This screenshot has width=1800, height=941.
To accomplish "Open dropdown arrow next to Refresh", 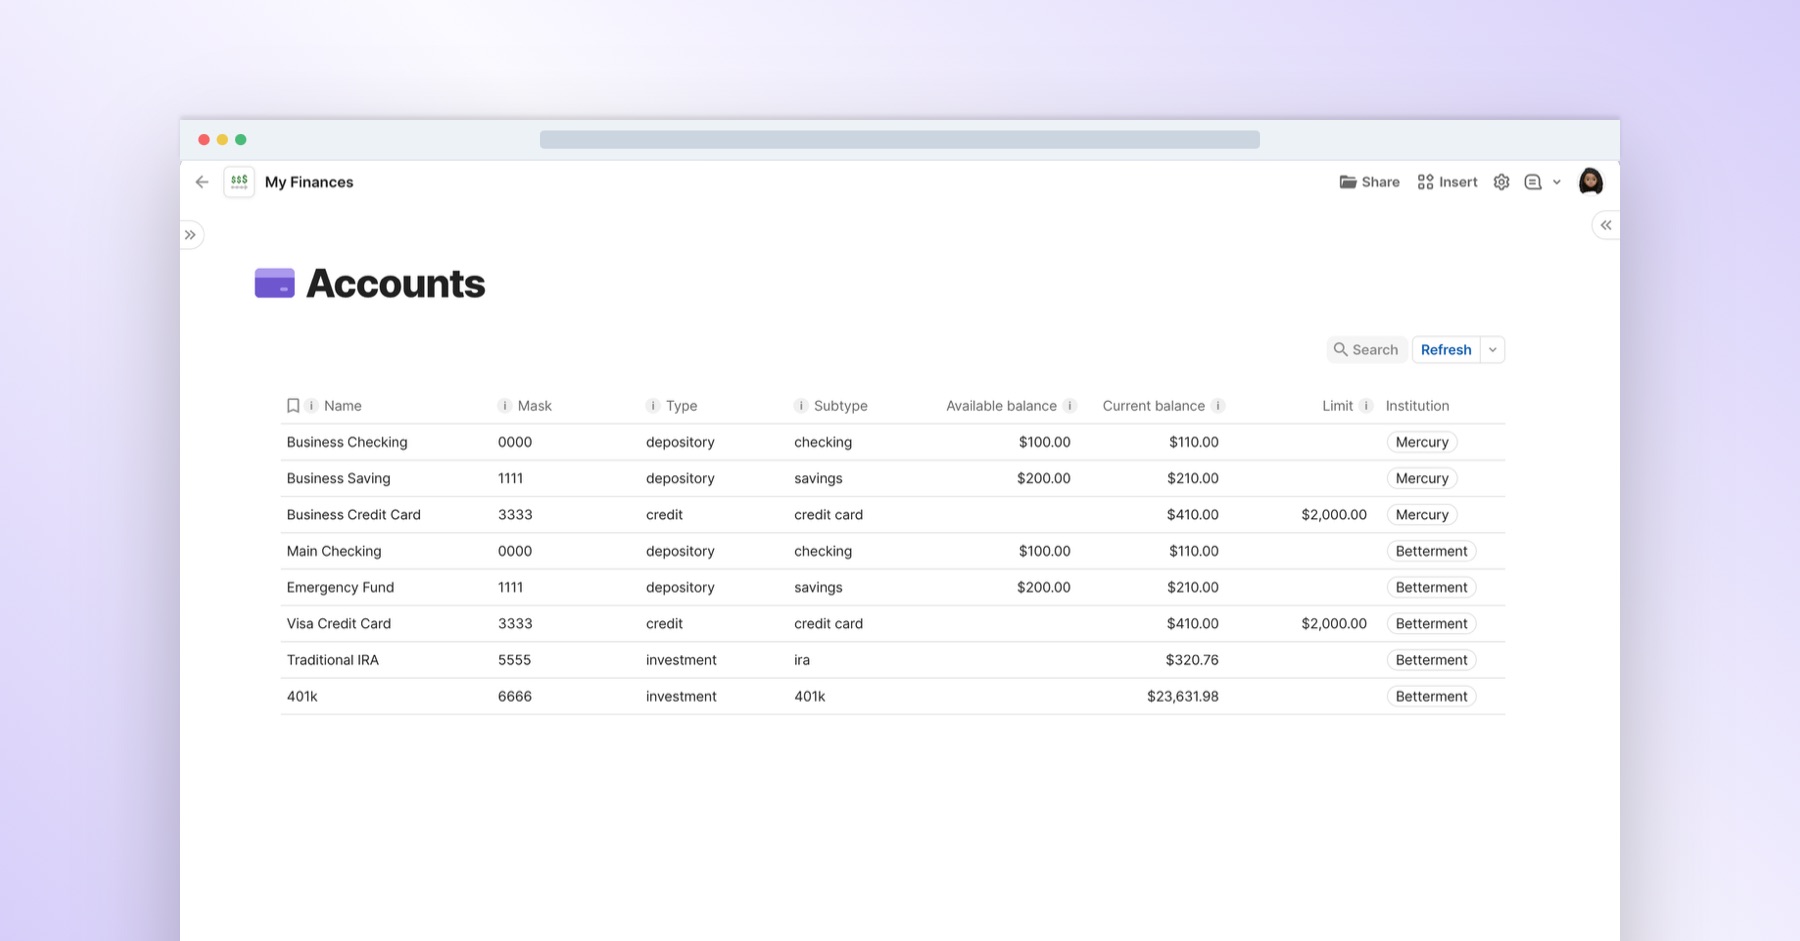I will coord(1493,350).
